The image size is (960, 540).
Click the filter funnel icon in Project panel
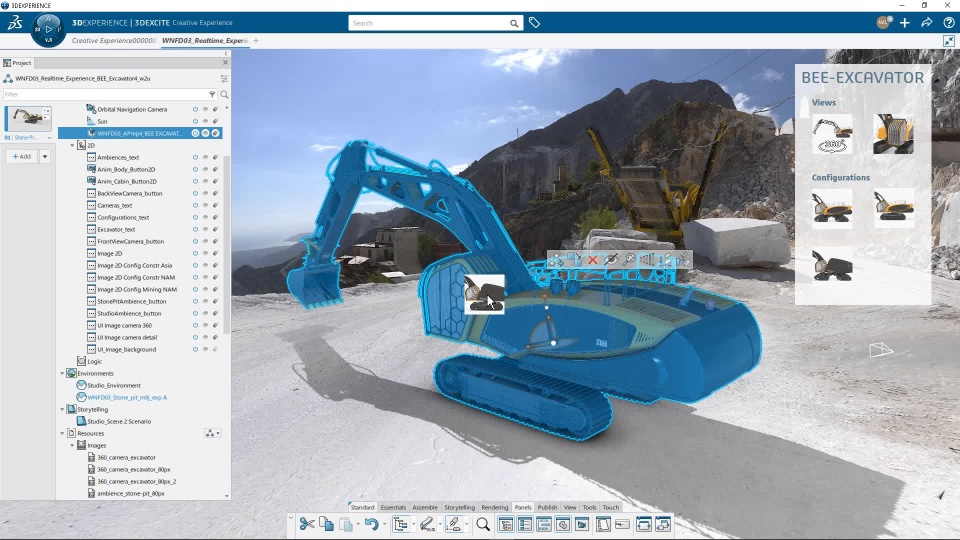coord(212,94)
